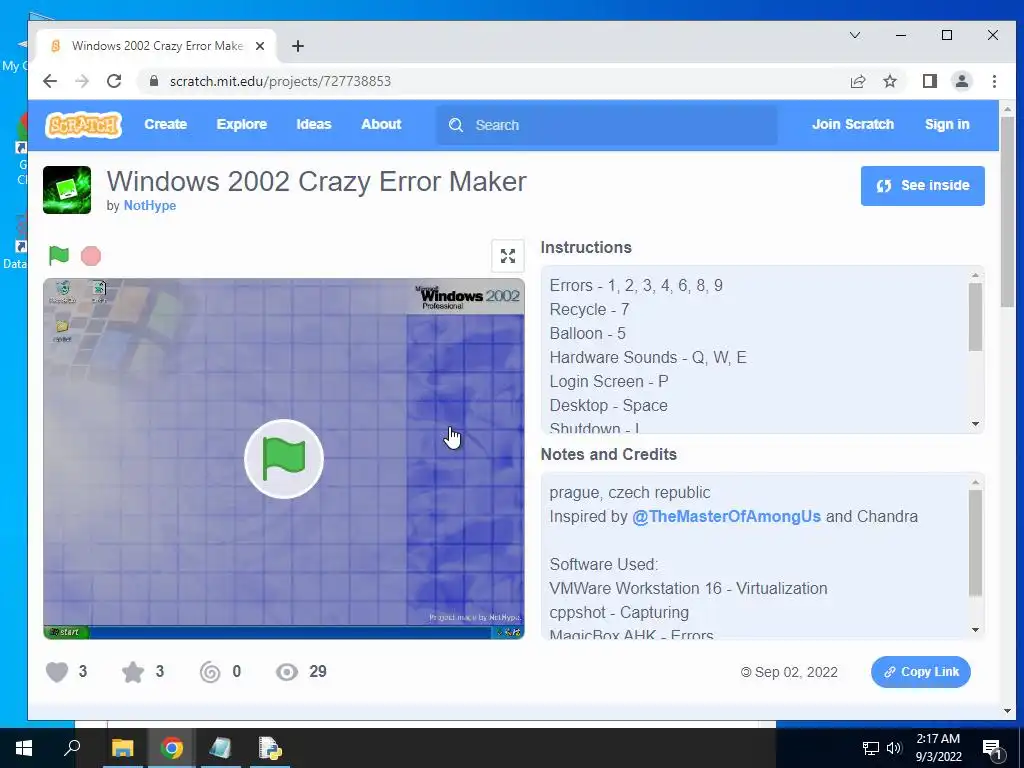This screenshot has width=1024, height=768.
Task: Open the Create menu item
Action: [x=165, y=124]
